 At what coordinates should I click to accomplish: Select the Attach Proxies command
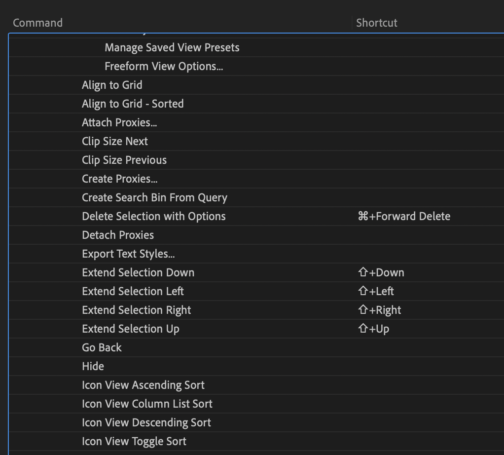pyautogui.click(x=119, y=122)
